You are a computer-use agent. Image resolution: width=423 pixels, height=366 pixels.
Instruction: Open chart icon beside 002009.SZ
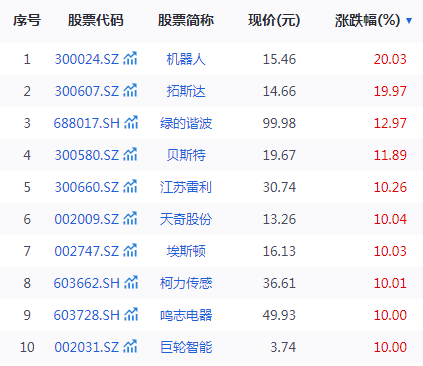pos(130,218)
